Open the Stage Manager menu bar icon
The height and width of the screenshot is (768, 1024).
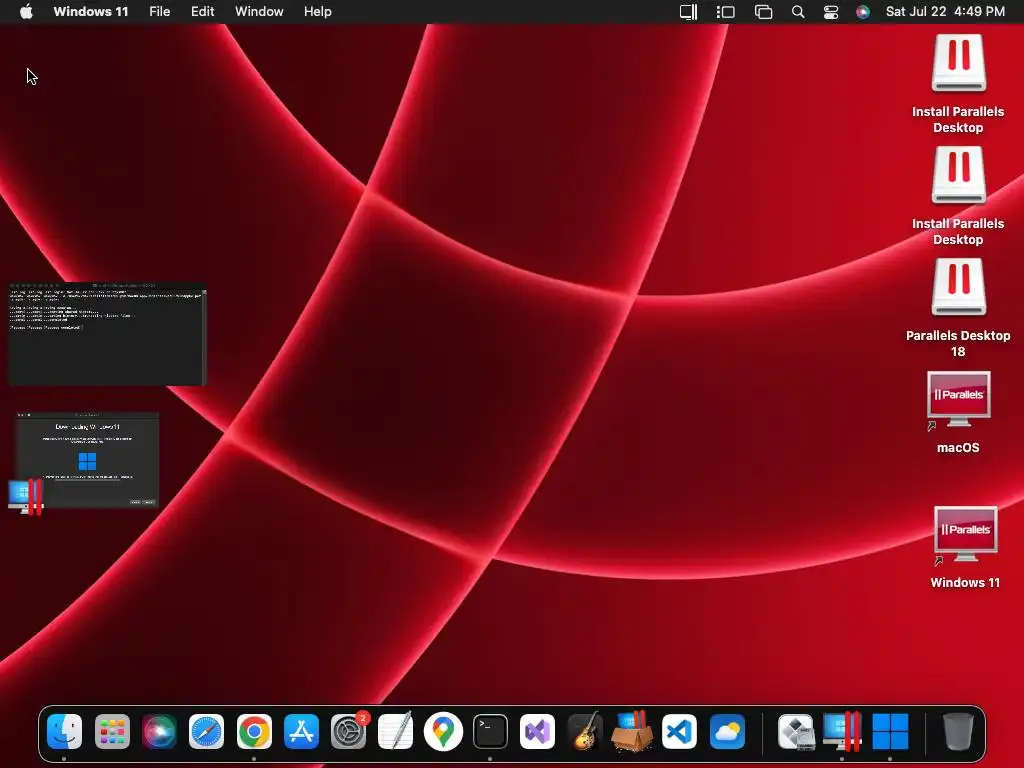click(726, 12)
